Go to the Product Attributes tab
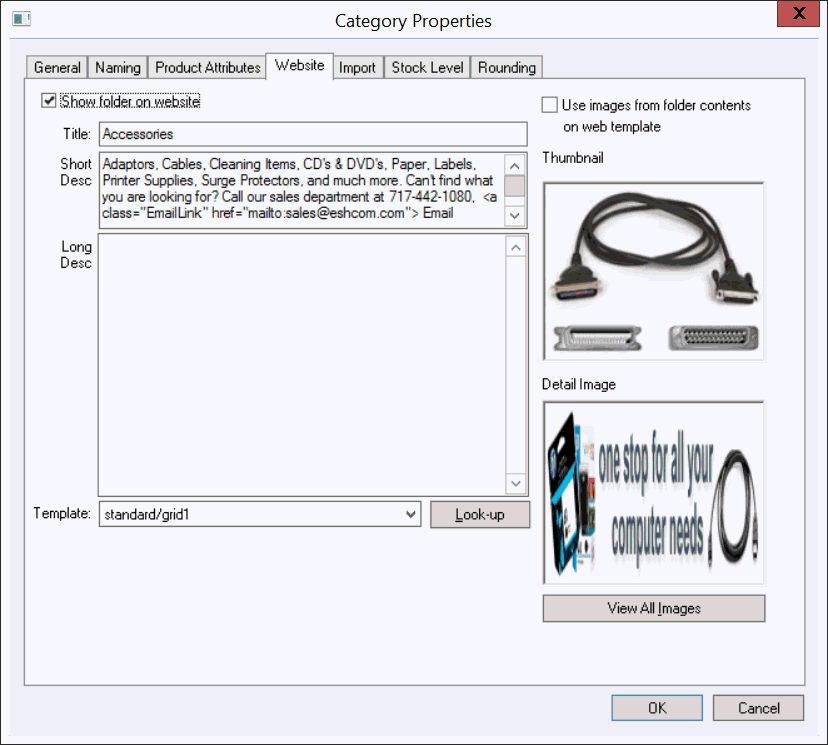 [207, 68]
